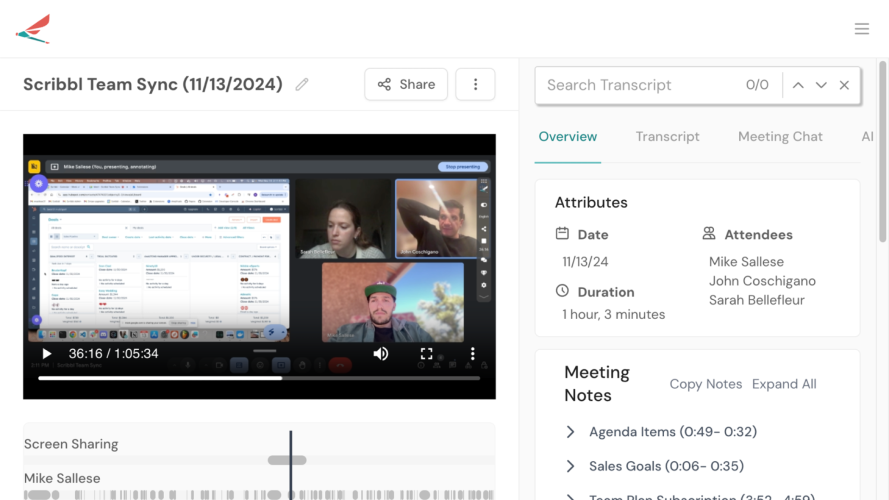The width and height of the screenshot is (889, 500).
Task: Click attendee John Coschigano
Action: click(762, 281)
